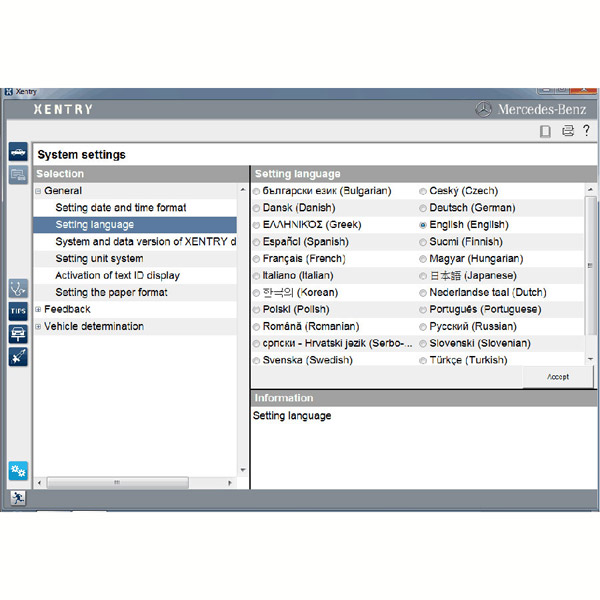Screen dimensions: 600x600
Task: Select Japanese language radio button
Action: click(423, 276)
